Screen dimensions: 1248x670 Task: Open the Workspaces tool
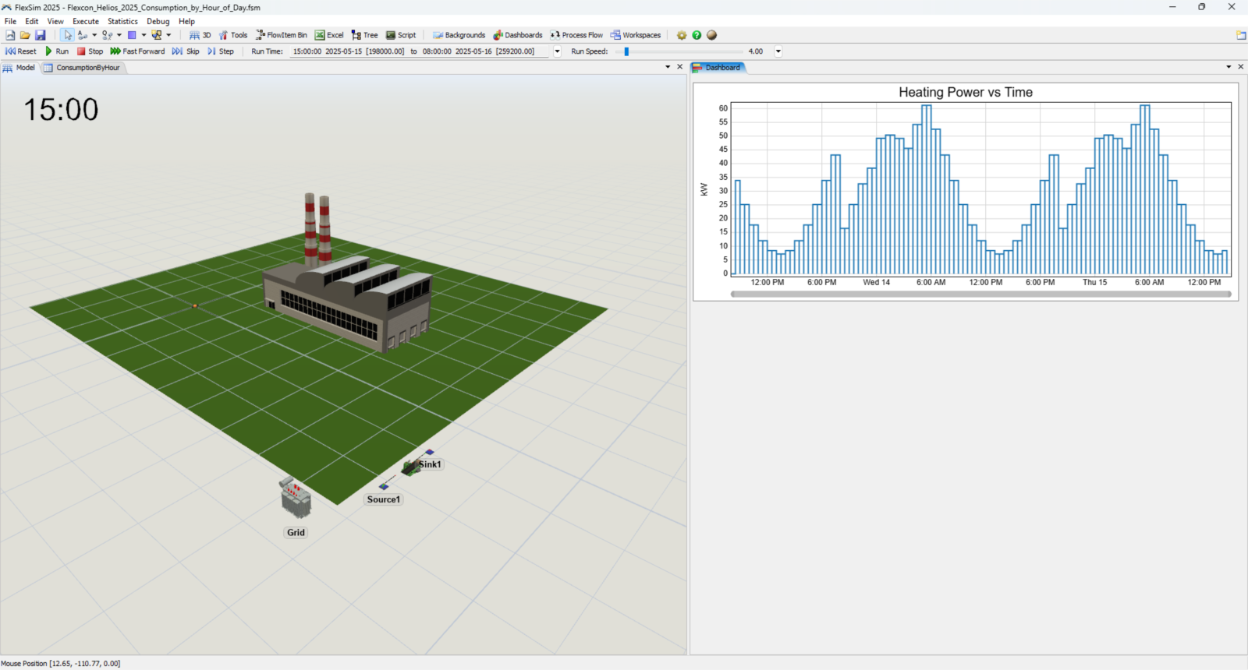point(635,34)
